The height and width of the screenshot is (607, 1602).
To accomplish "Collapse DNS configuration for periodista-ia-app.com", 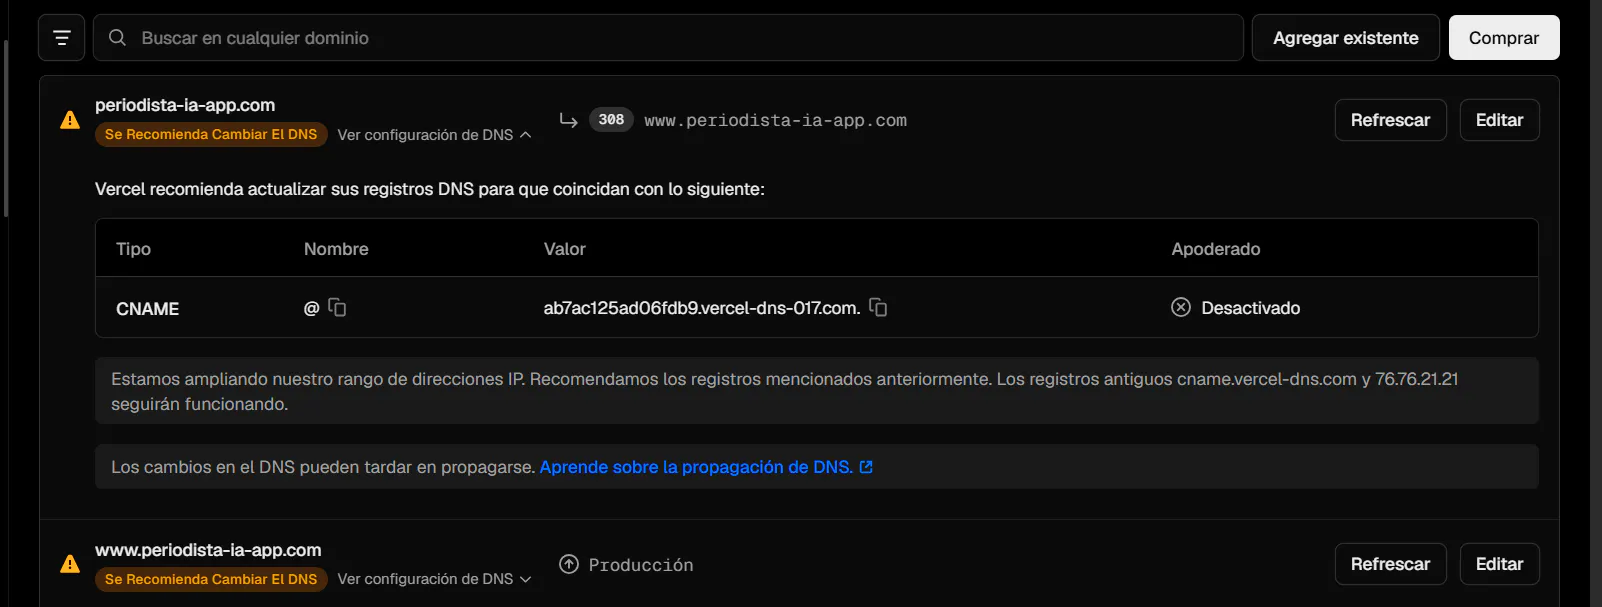I will 434,135.
